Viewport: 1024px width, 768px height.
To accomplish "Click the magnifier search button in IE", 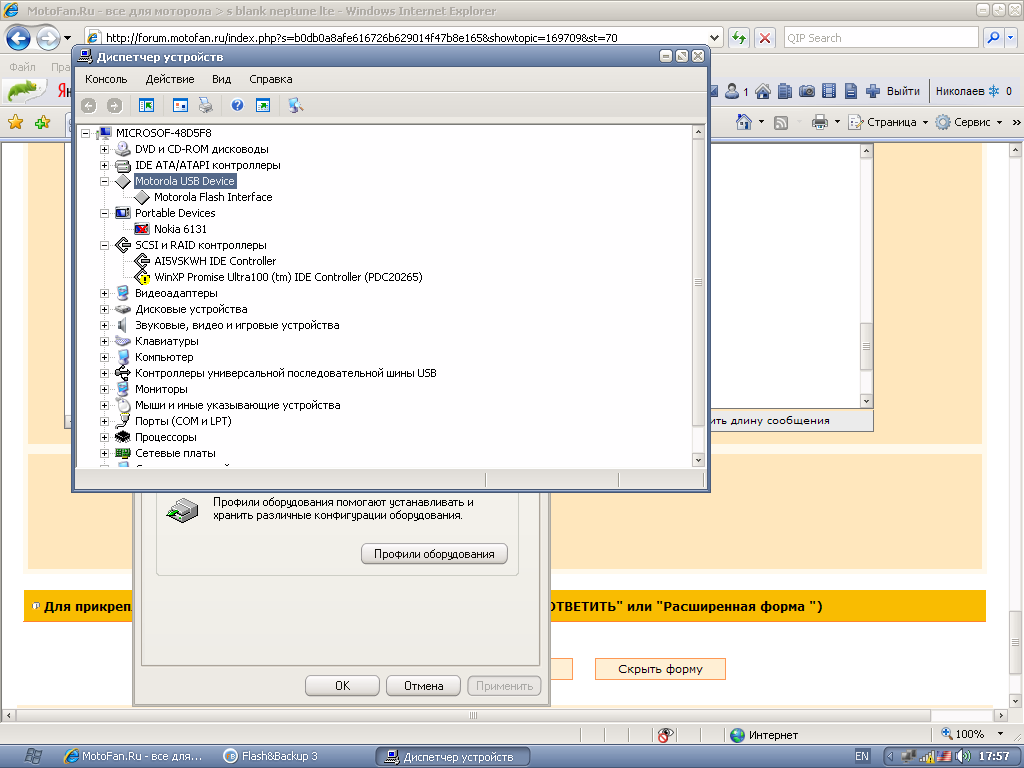I will point(993,38).
